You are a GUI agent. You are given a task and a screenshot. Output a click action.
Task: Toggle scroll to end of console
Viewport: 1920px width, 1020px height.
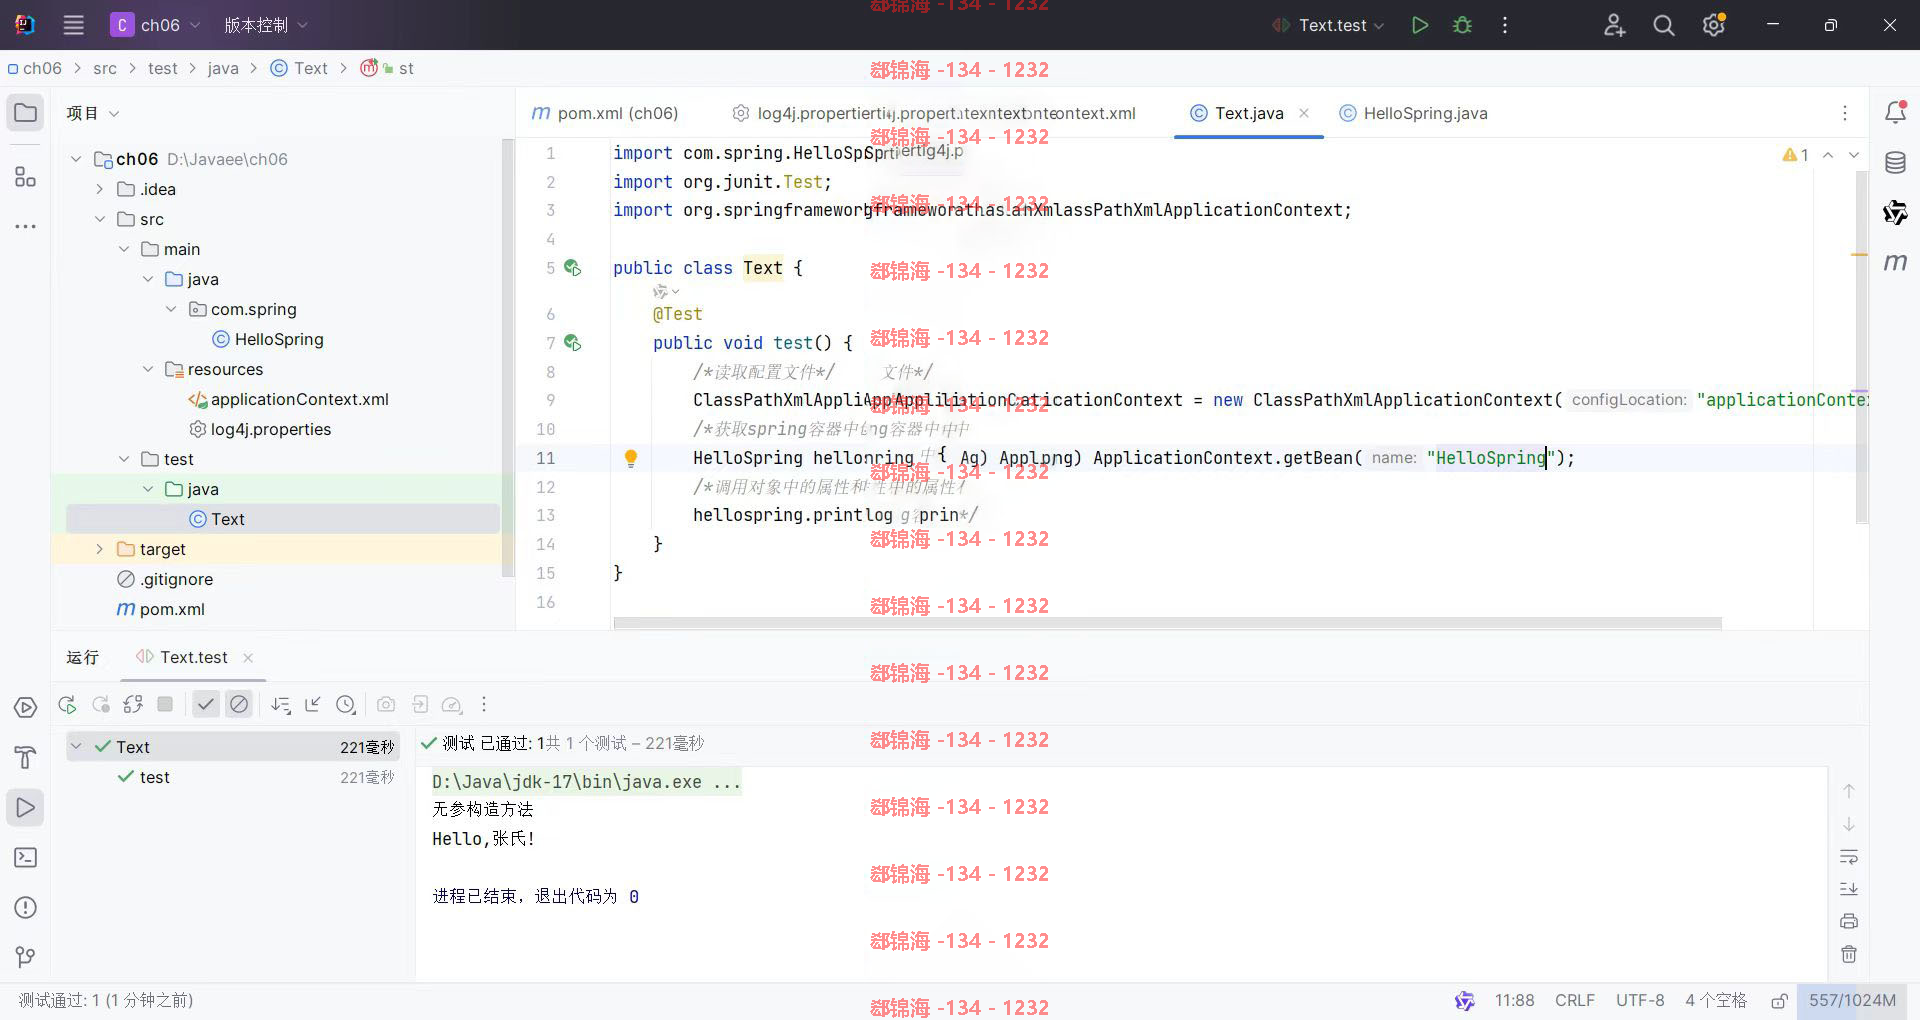click(1849, 889)
